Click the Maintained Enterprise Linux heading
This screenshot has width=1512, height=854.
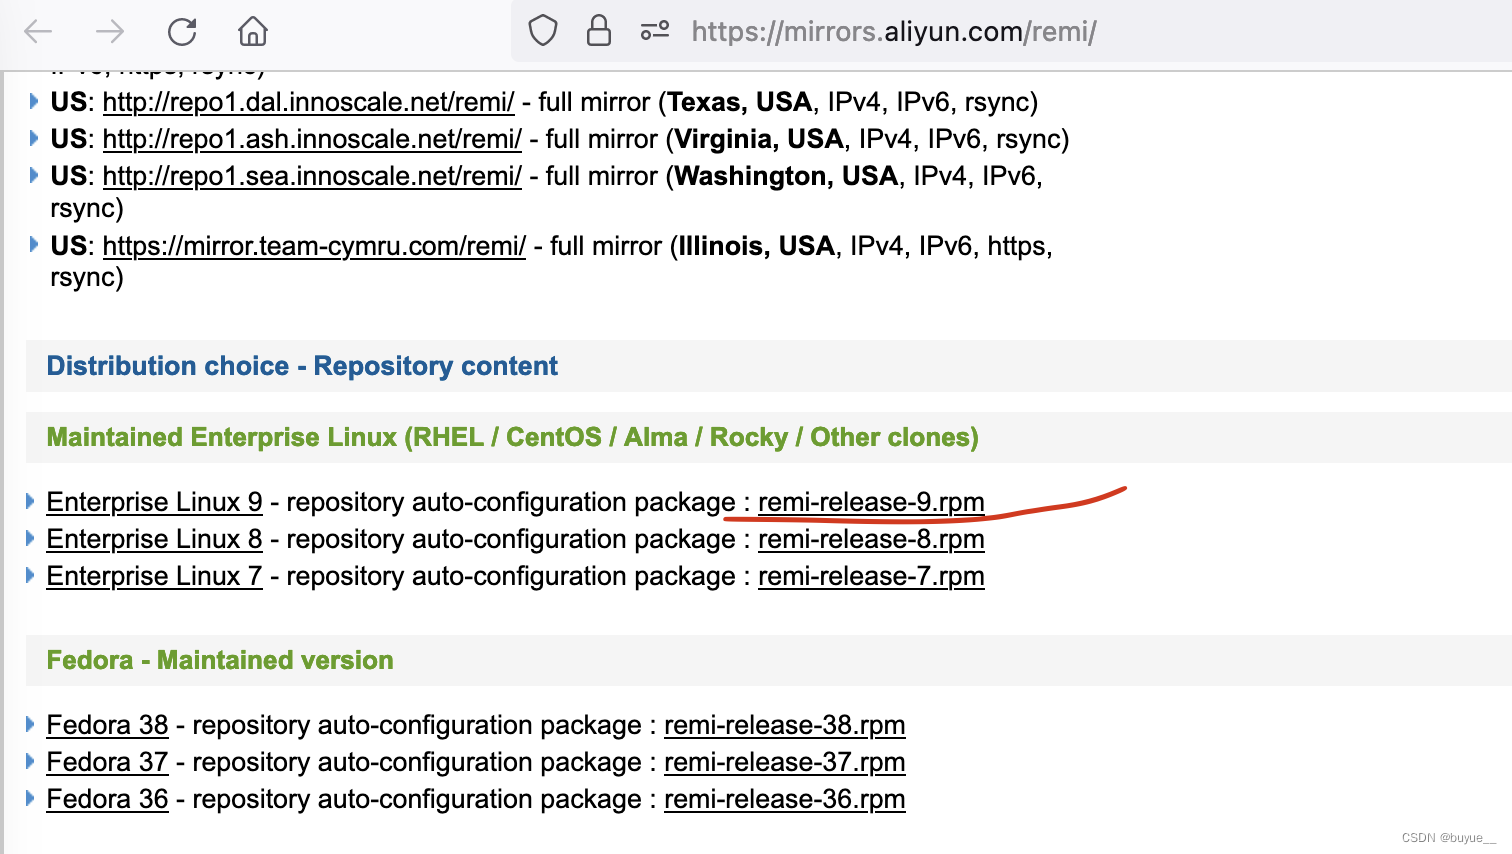coord(513,437)
